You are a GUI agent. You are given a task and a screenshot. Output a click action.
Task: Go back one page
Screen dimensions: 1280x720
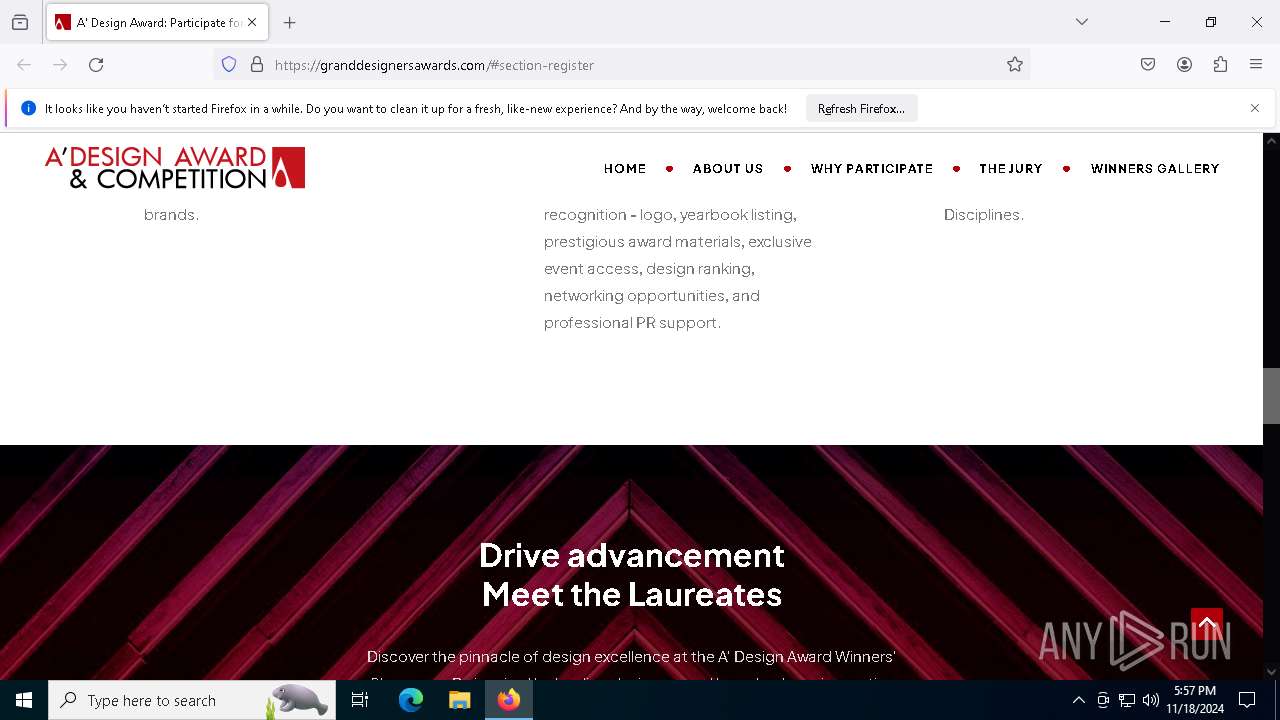coord(24,65)
